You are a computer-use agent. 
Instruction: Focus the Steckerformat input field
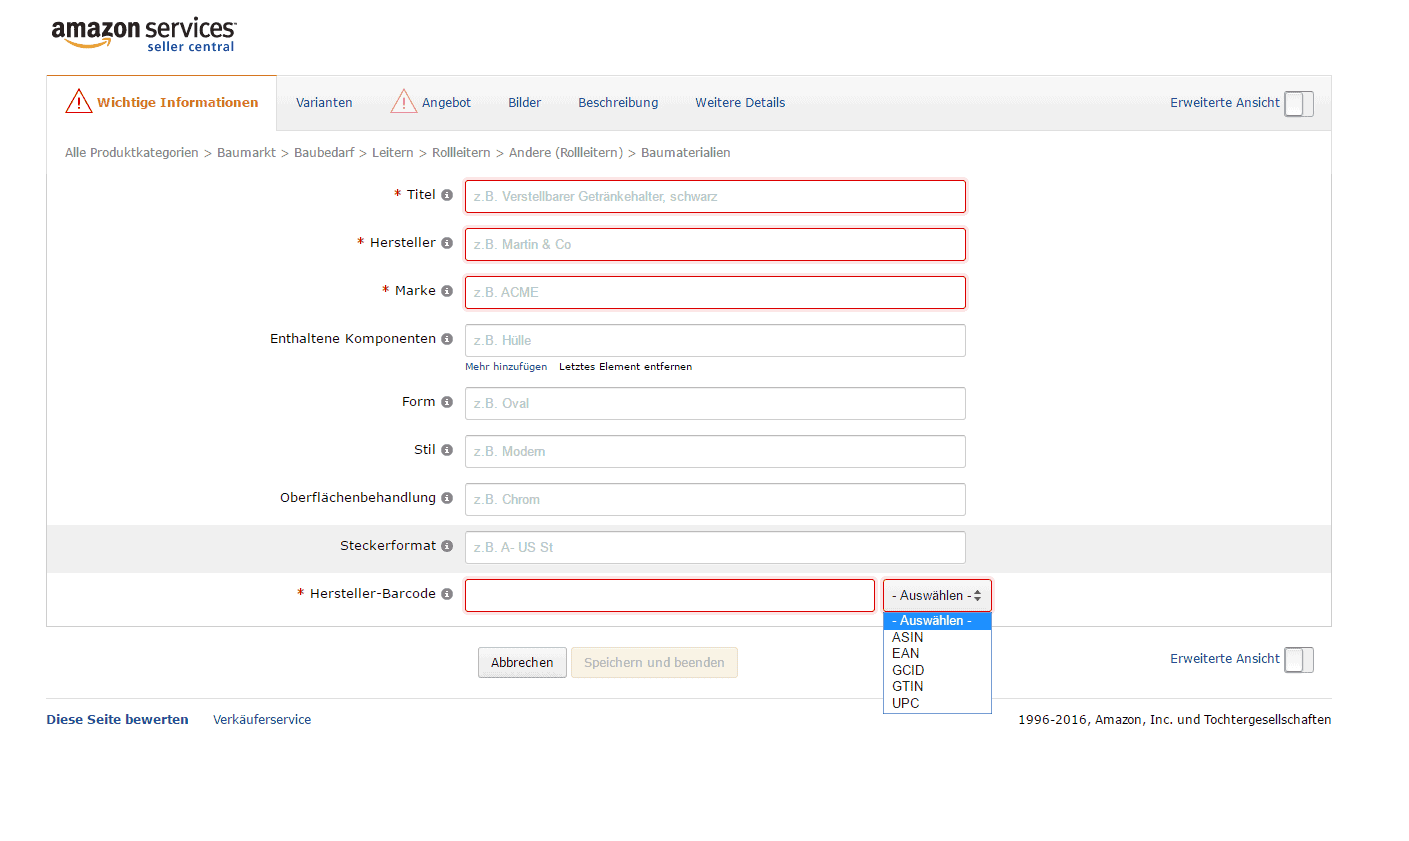click(x=715, y=547)
